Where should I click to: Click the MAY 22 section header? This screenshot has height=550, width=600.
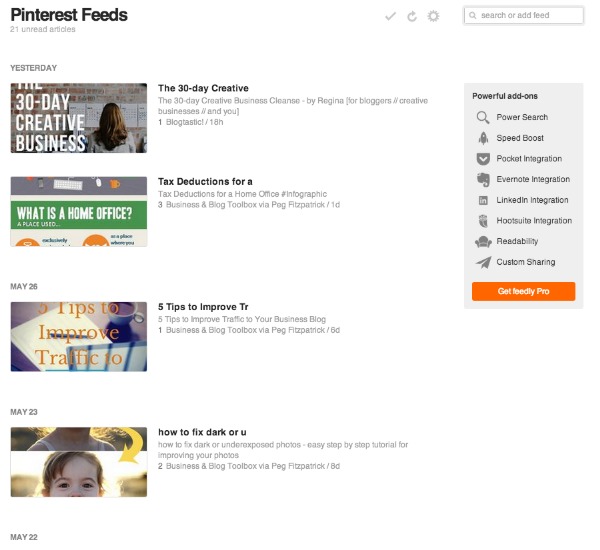point(24,537)
